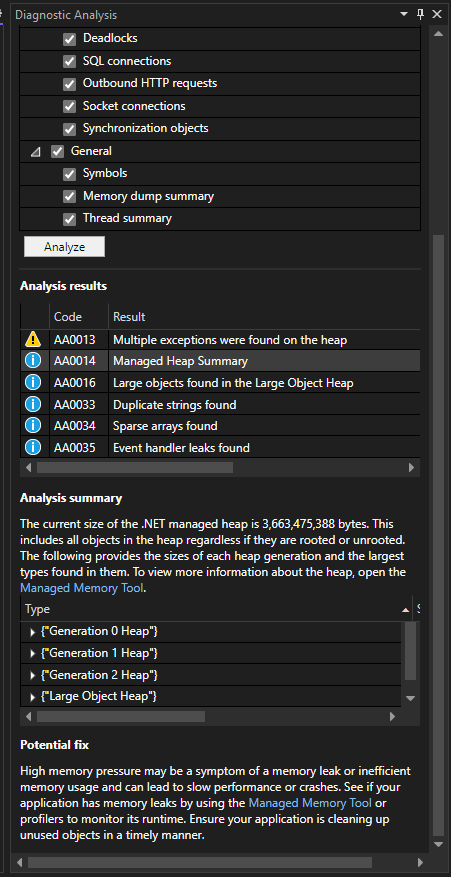Open the panel window position dropdown arrow
This screenshot has width=451, height=877.
405,15
